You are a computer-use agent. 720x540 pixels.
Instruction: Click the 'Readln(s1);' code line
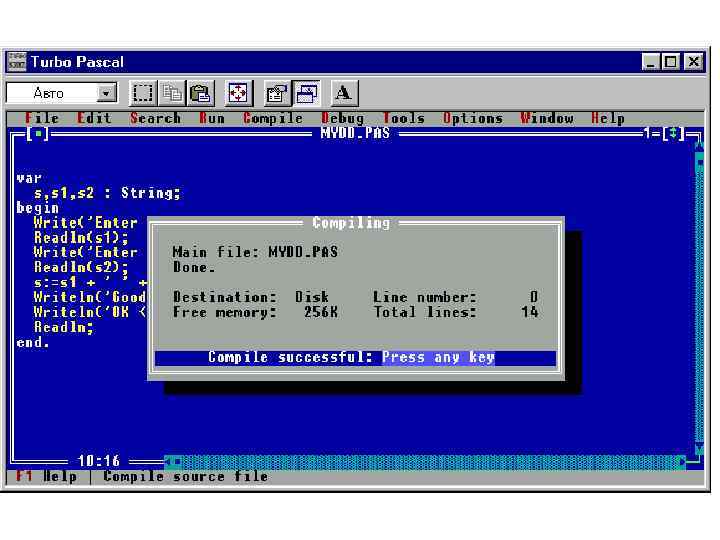[81, 237]
